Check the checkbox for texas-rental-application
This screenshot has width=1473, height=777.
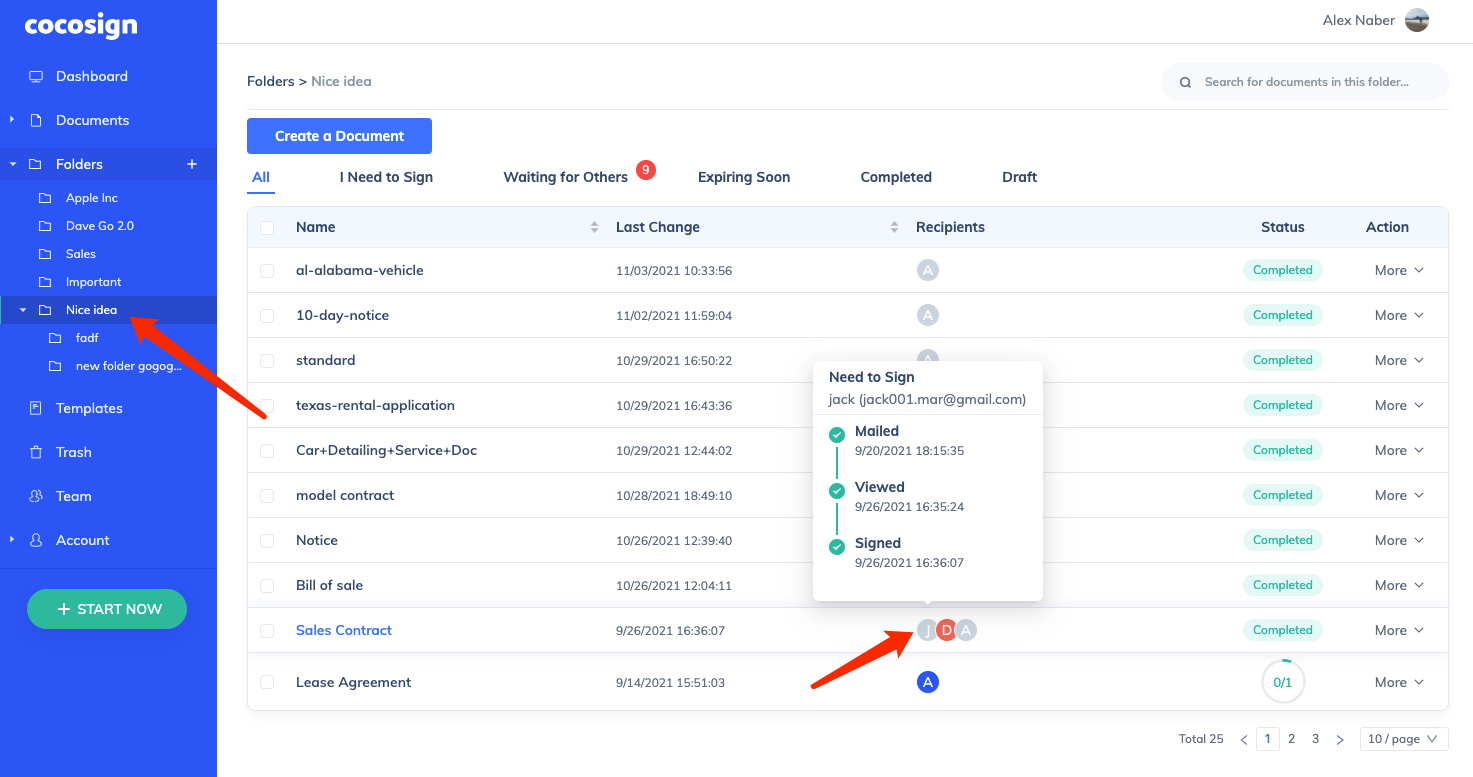[x=267, y=405]
